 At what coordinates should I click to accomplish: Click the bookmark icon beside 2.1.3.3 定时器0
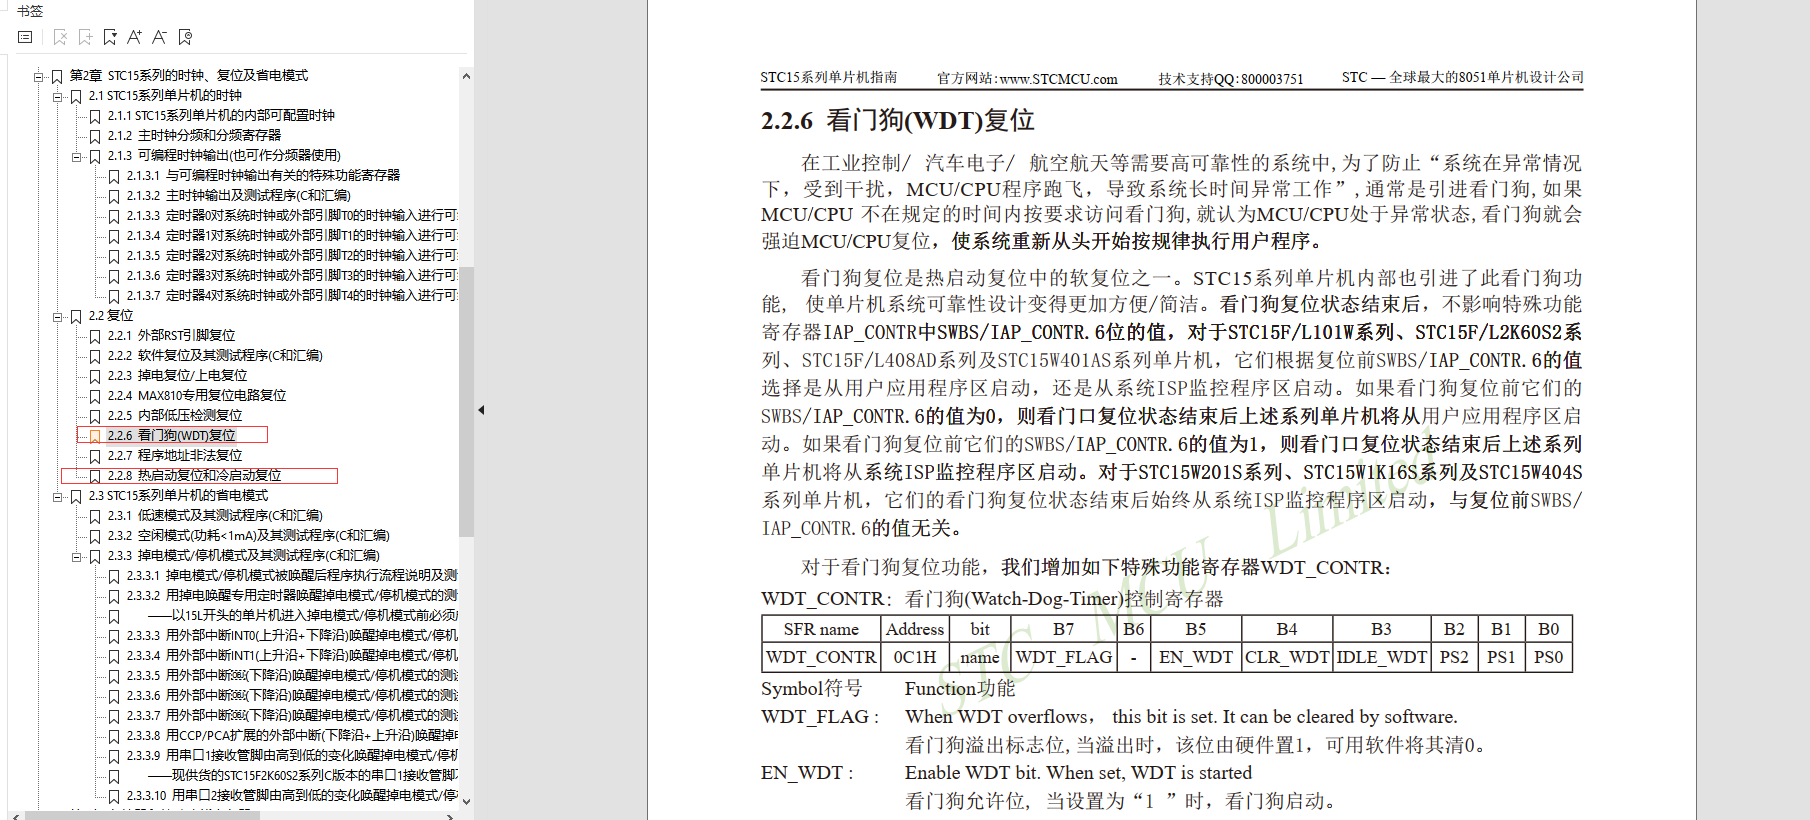(x=114, y=216)
